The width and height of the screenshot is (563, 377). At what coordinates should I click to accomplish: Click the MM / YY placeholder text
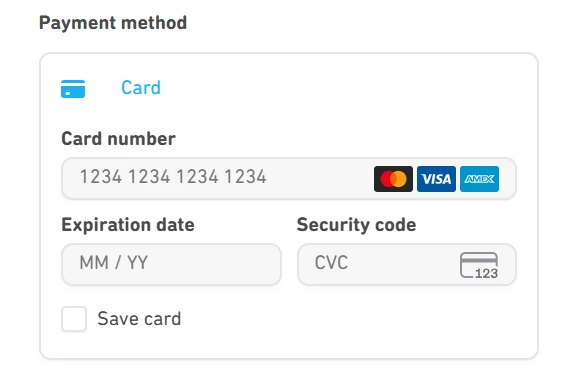(113, 262)
